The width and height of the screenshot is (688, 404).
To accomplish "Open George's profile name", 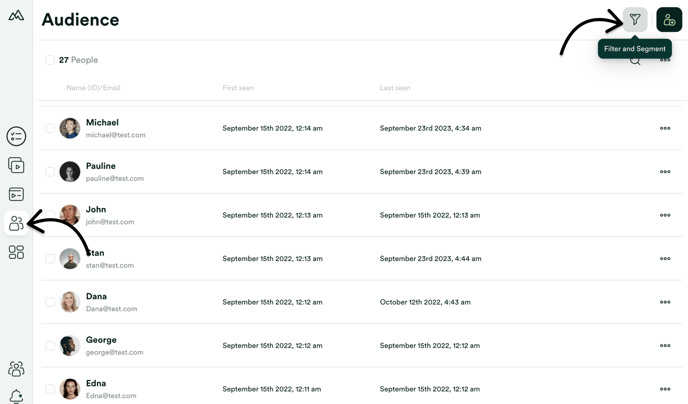I will (101, 340).
